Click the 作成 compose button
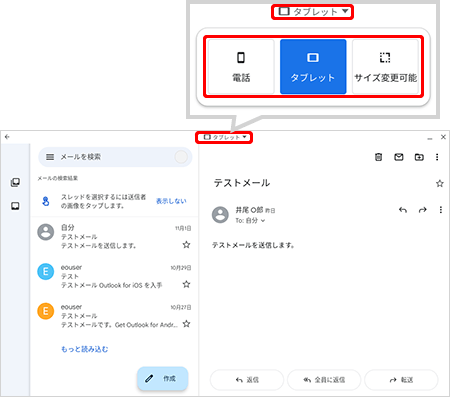 point(163,379)
